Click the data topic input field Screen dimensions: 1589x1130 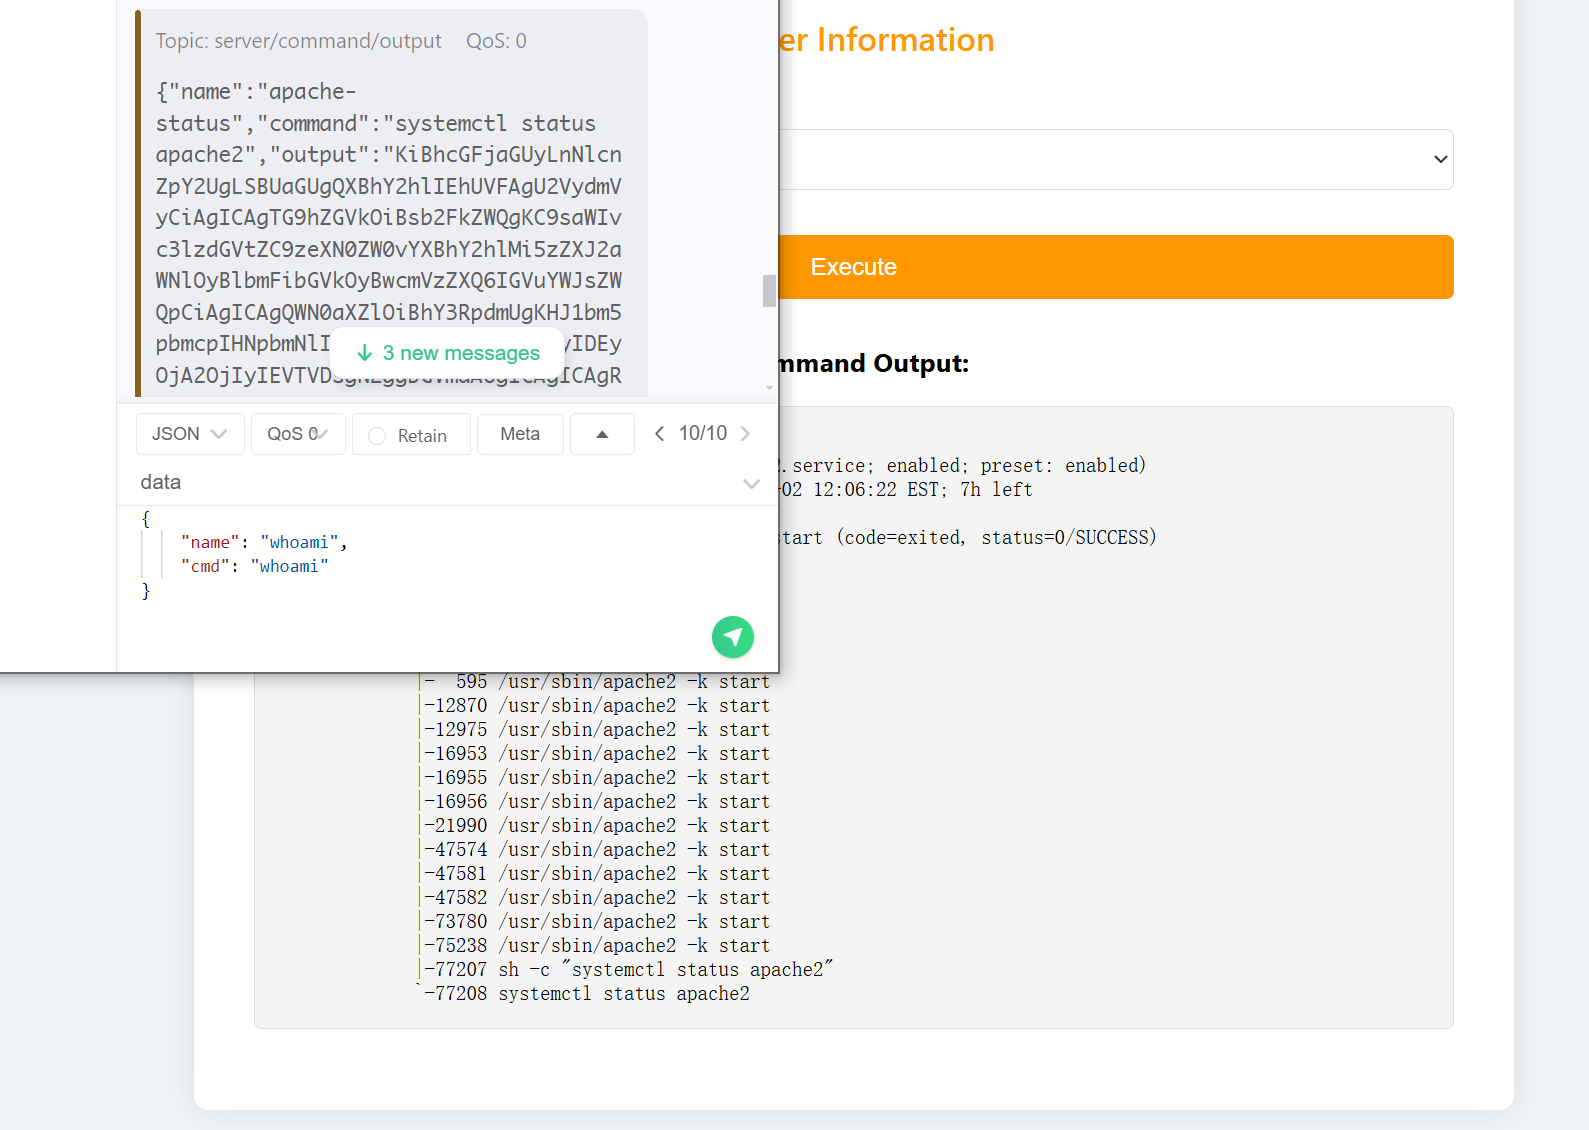pos(430,483)
